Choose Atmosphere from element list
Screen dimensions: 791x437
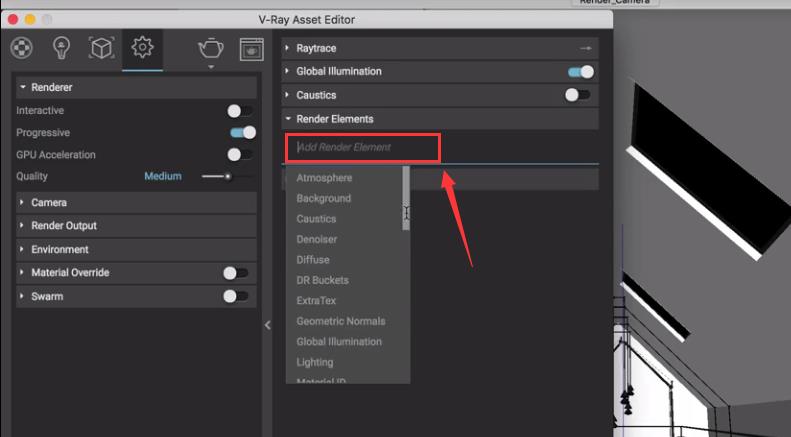pos(324,178)
